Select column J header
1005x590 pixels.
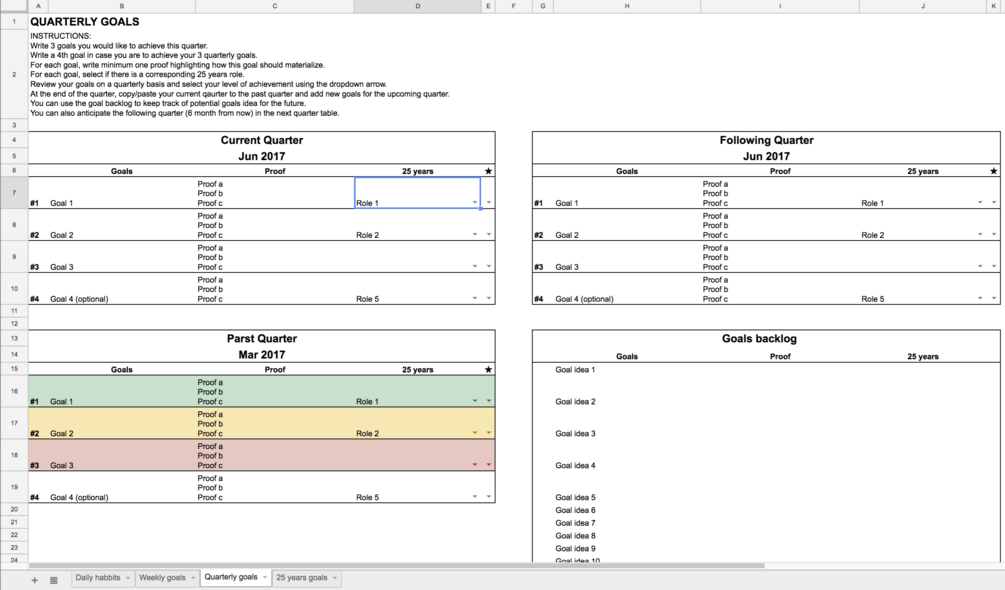click(923, 6)
